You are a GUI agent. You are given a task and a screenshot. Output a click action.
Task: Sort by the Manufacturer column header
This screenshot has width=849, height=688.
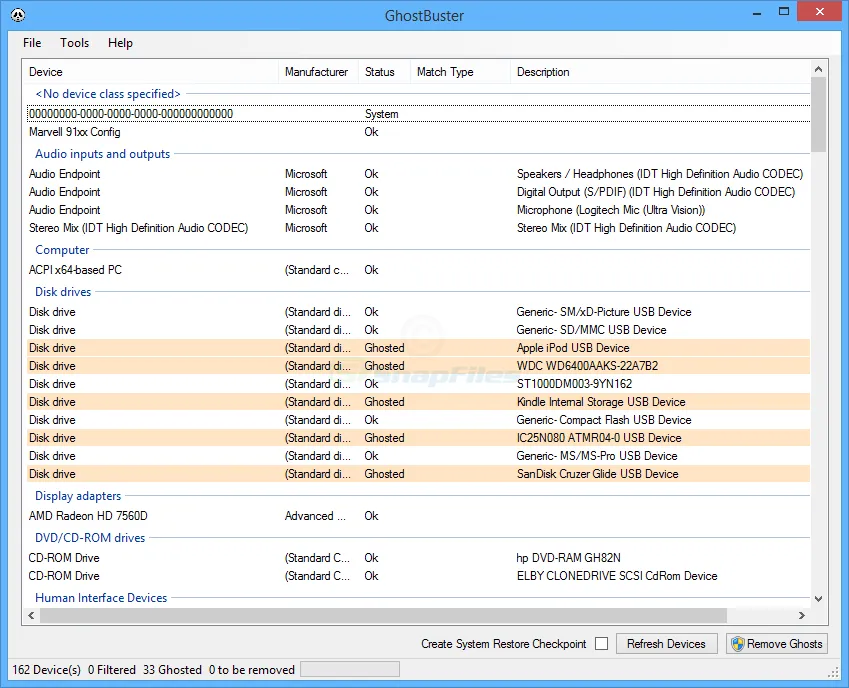click(318, 72)
